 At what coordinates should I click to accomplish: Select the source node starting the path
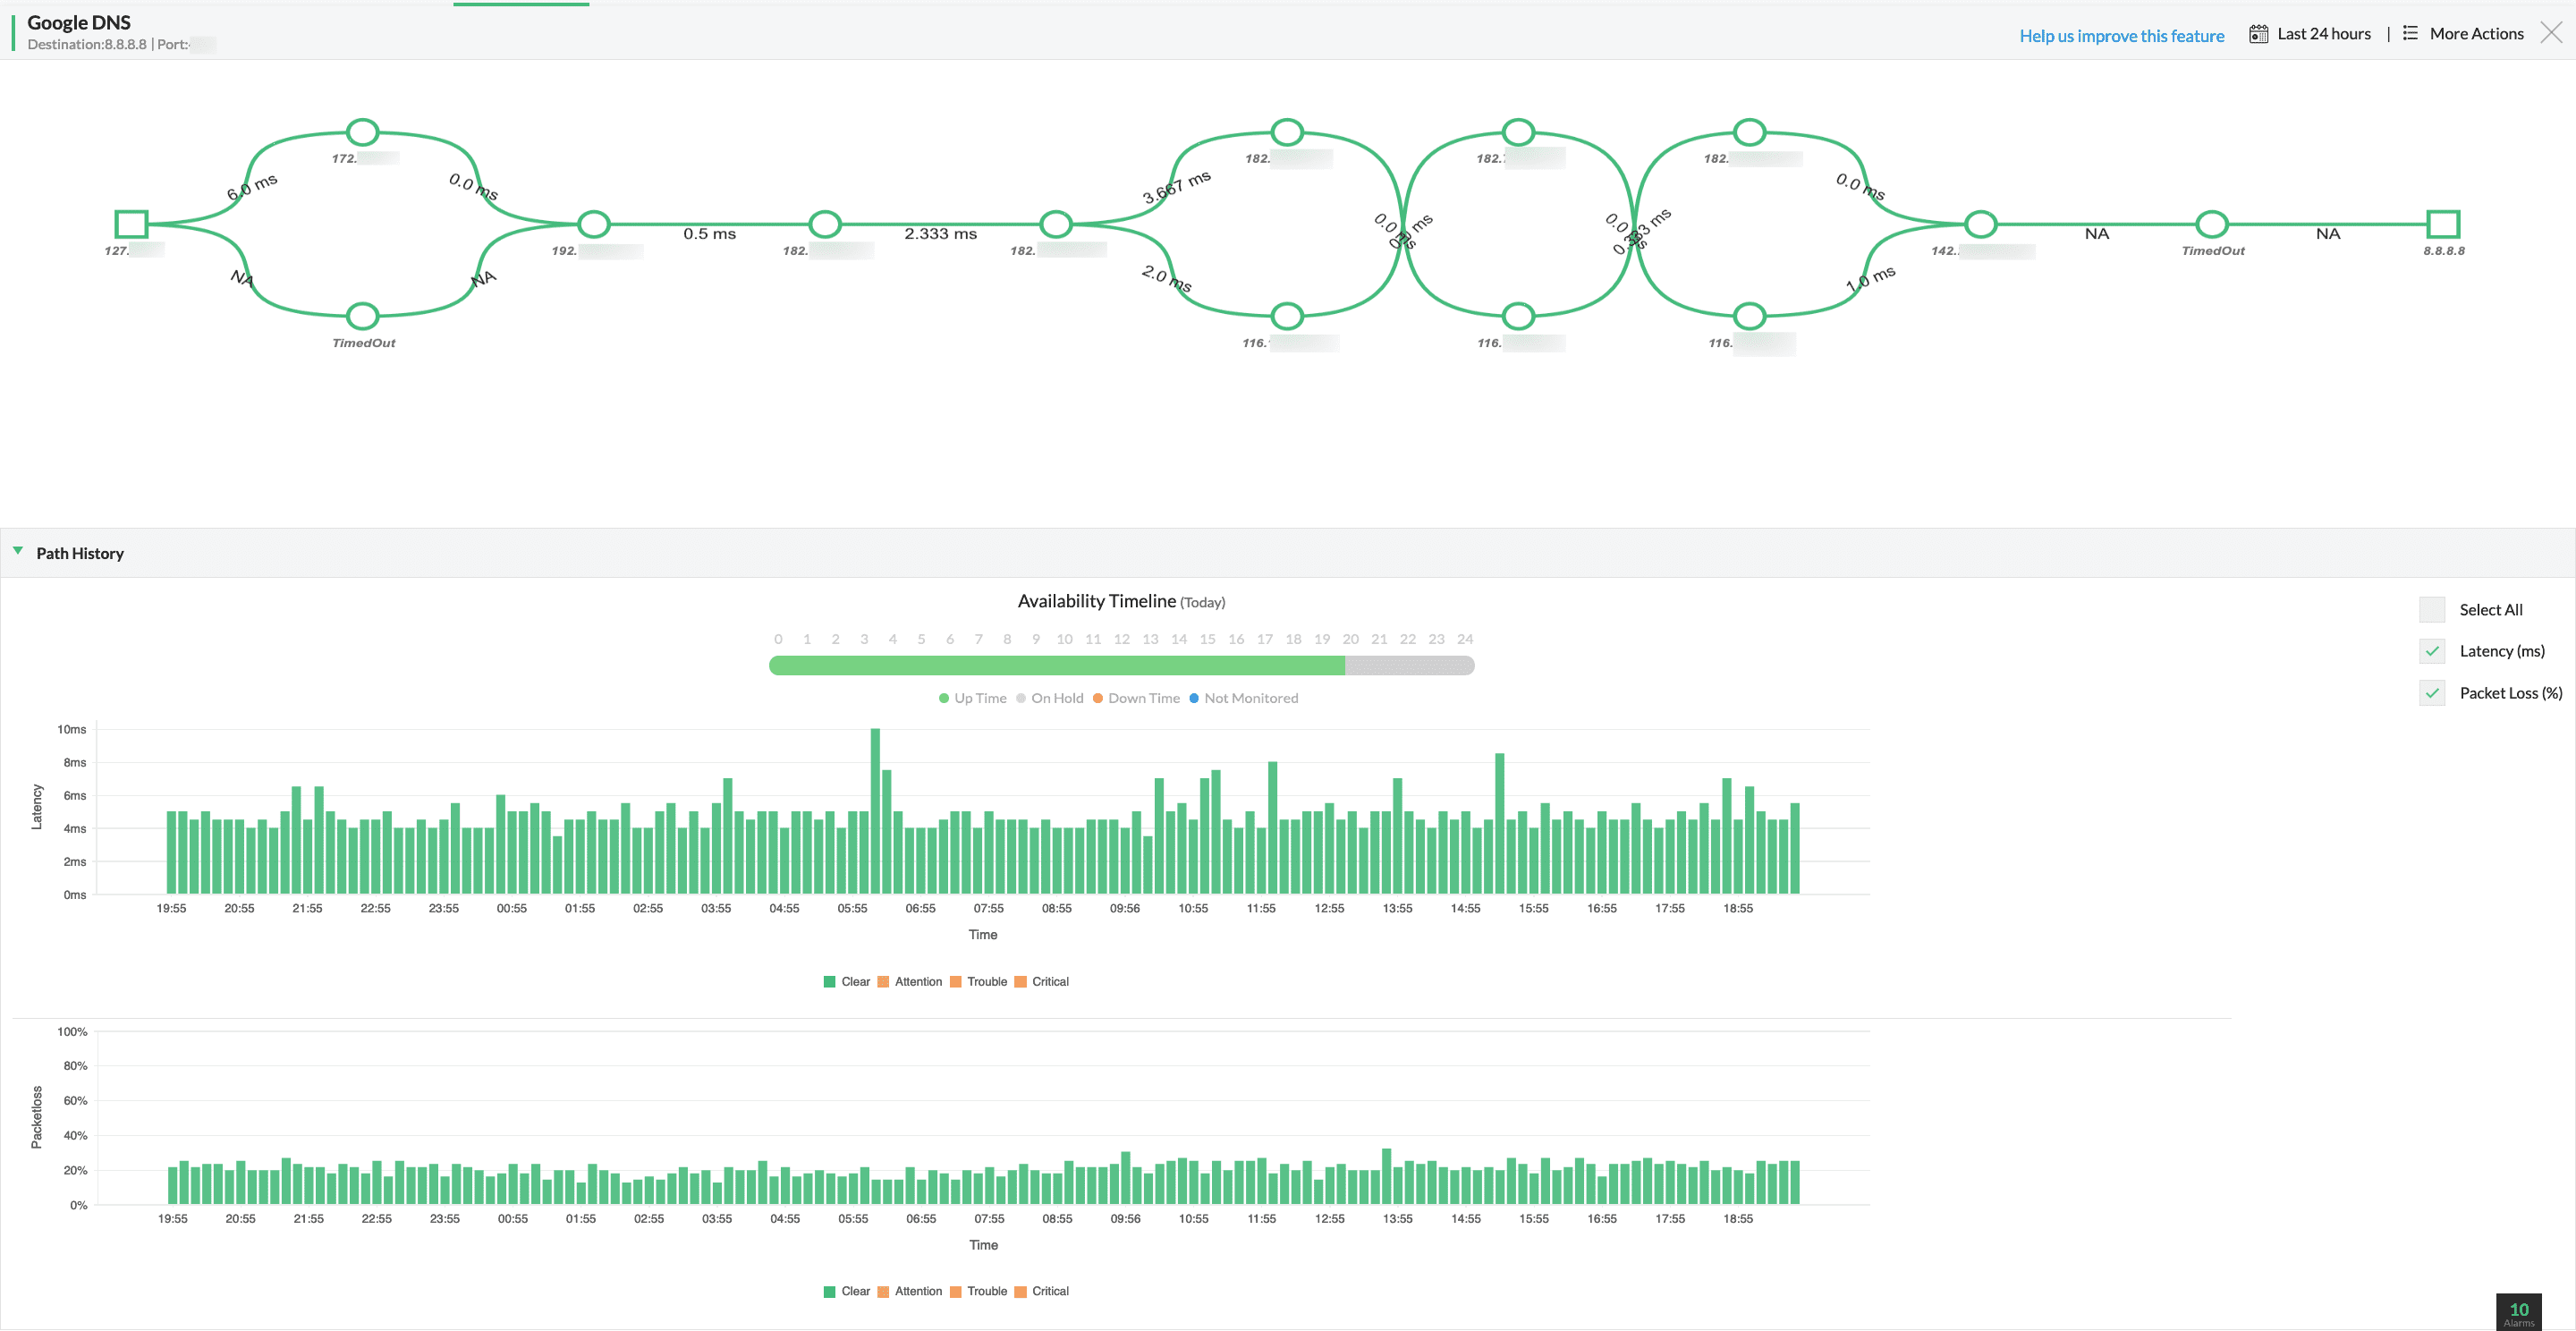click(131, 225)
